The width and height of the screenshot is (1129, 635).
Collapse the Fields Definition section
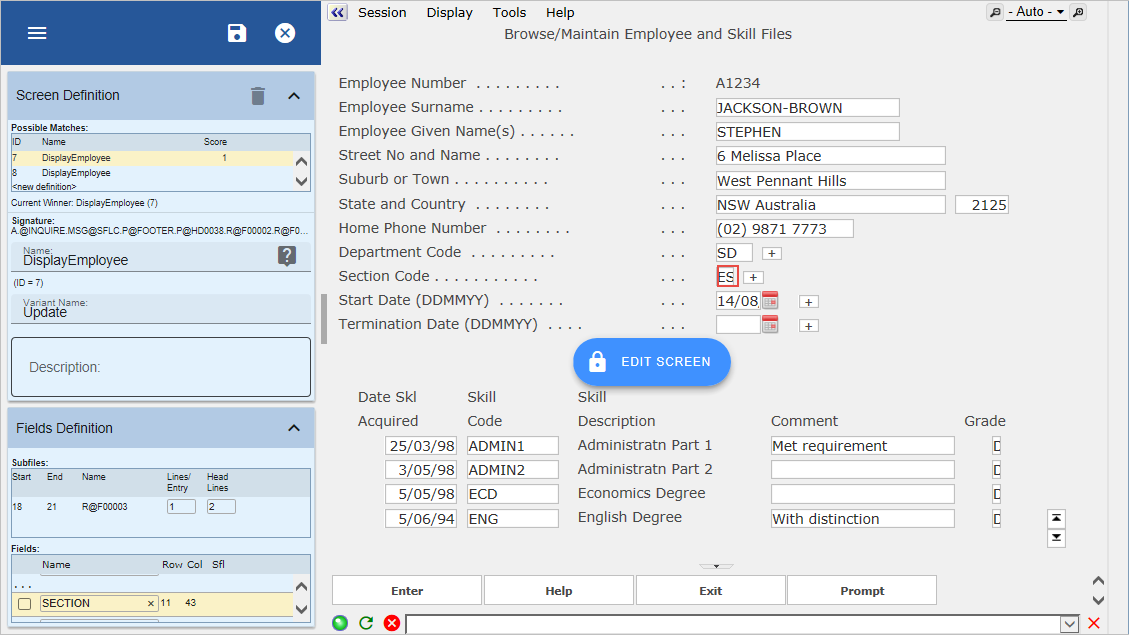pyautogui.click(x=294, y=428)
